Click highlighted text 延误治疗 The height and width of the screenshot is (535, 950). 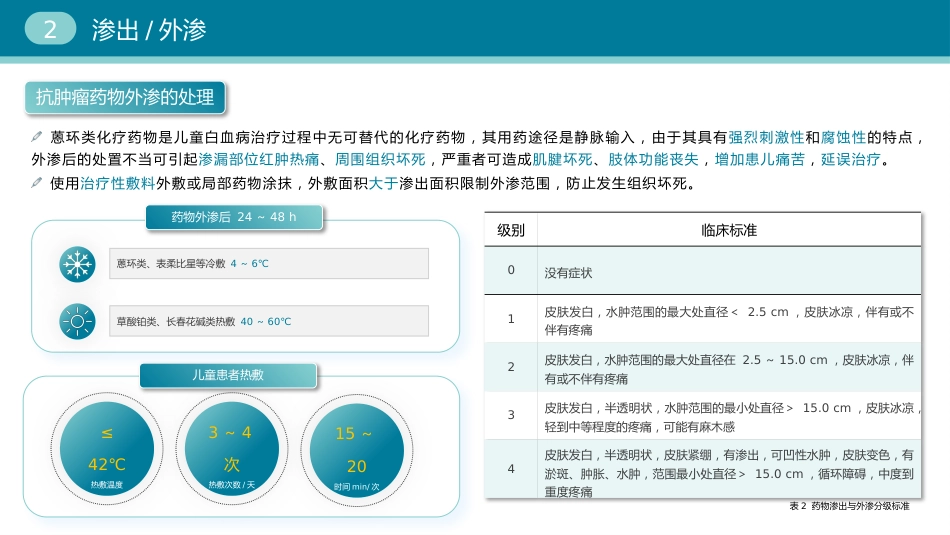850,159
